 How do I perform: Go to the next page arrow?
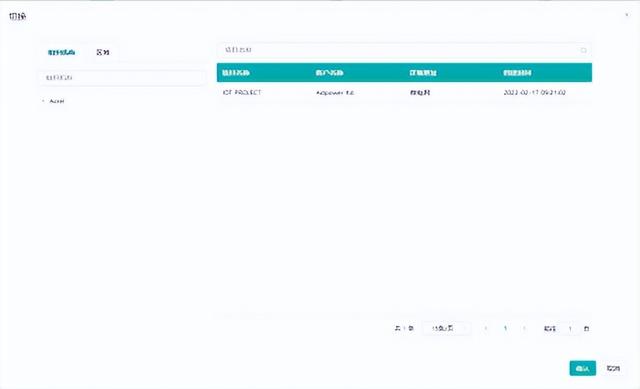pos(524,328)
